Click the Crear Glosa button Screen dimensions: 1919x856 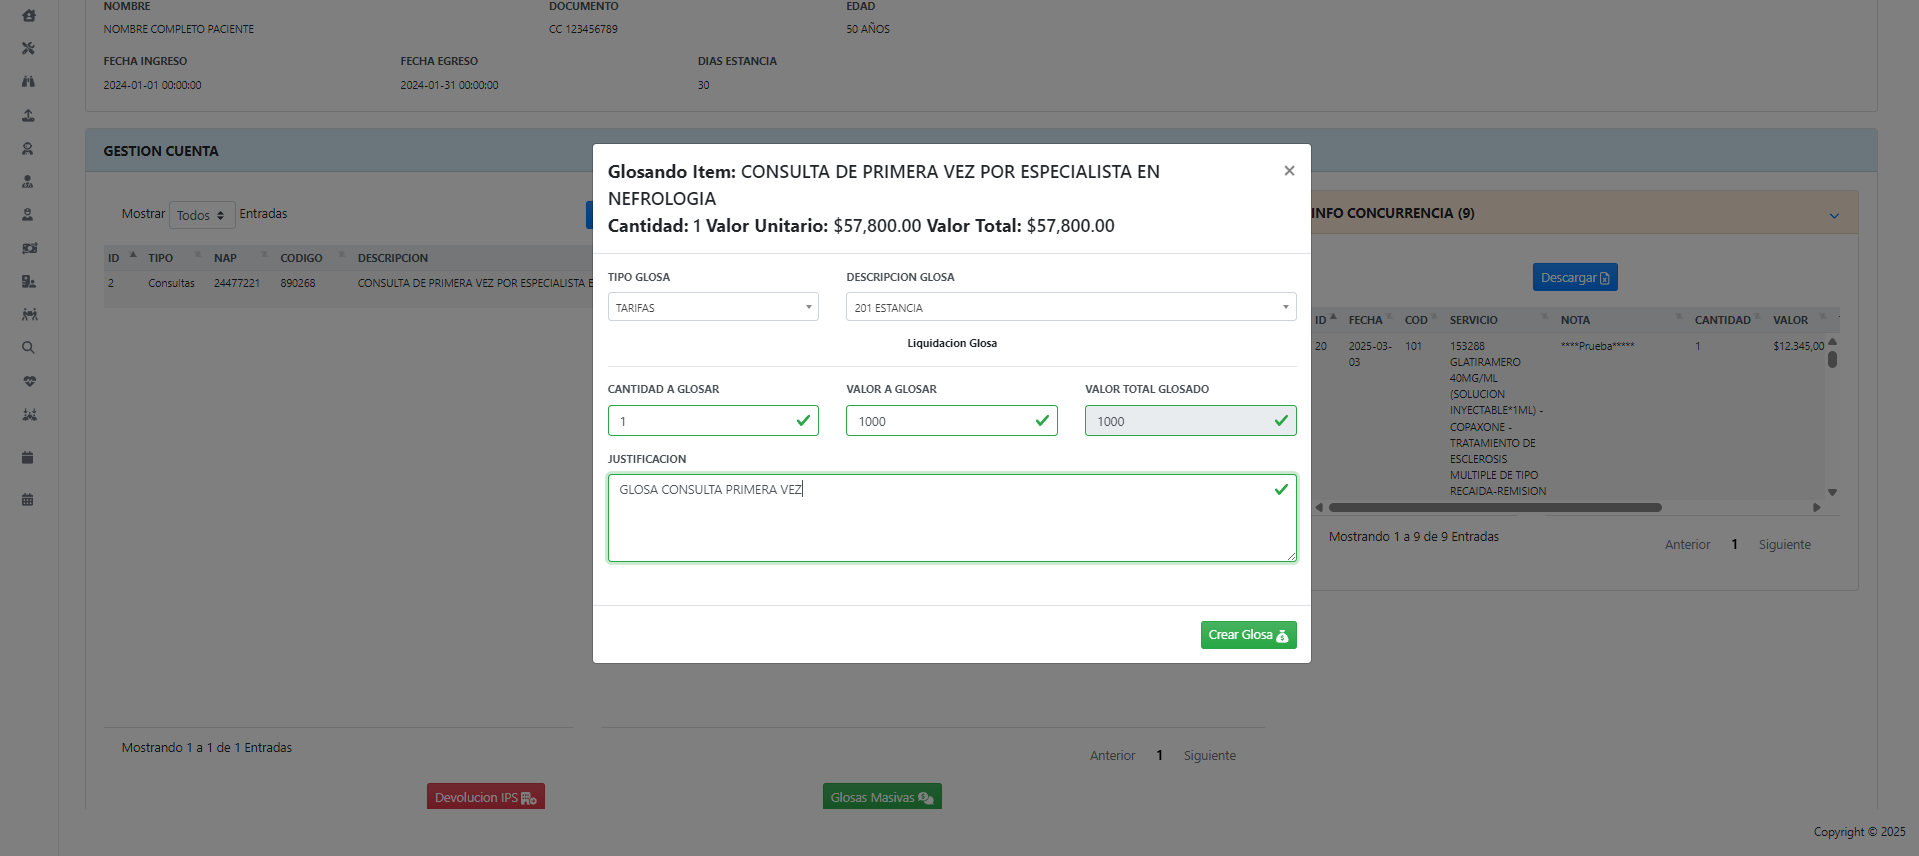point(1247,635)
